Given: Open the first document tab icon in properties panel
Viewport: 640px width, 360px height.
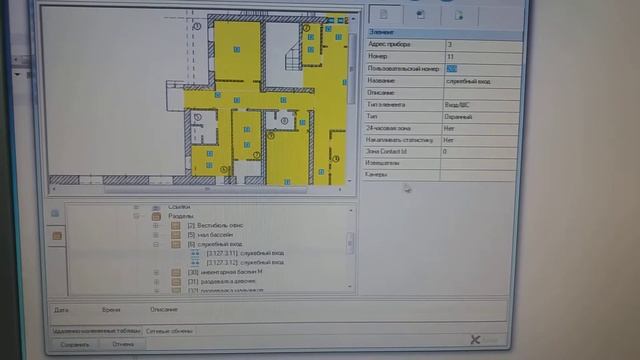Looking at the screenshot, I should pos(384,15).
